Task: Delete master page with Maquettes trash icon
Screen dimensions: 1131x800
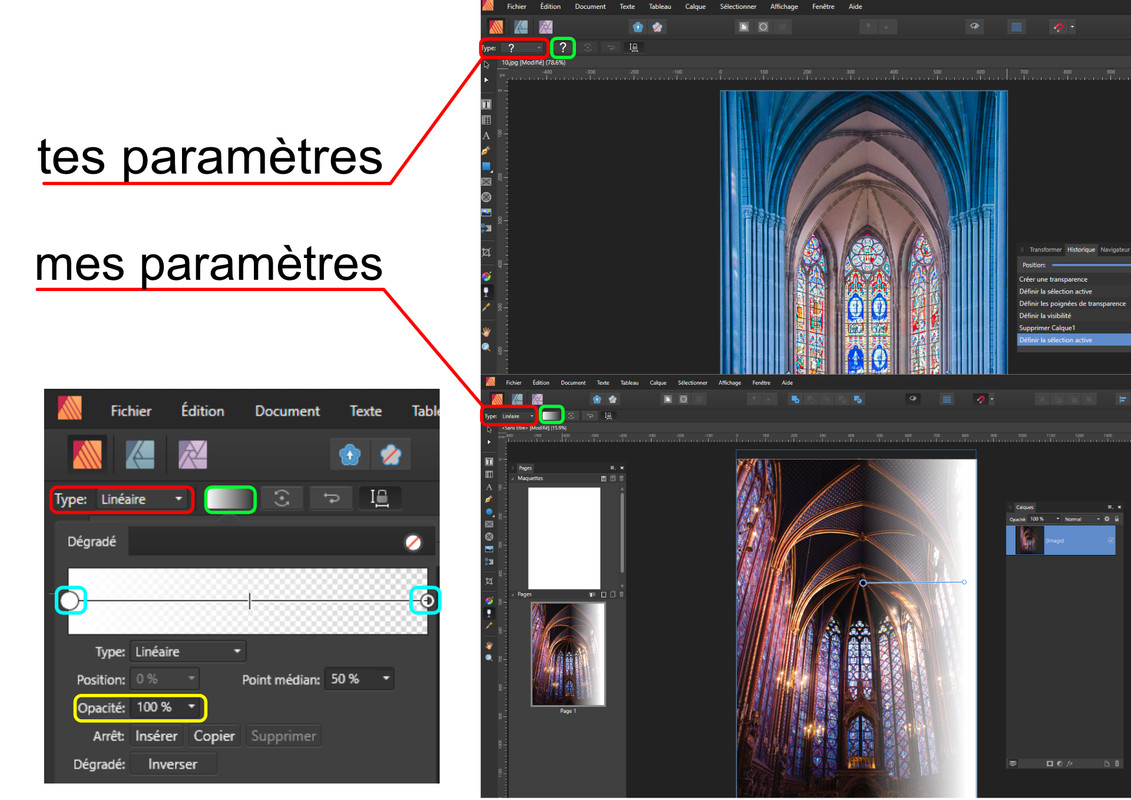Action: pos(621,478)
